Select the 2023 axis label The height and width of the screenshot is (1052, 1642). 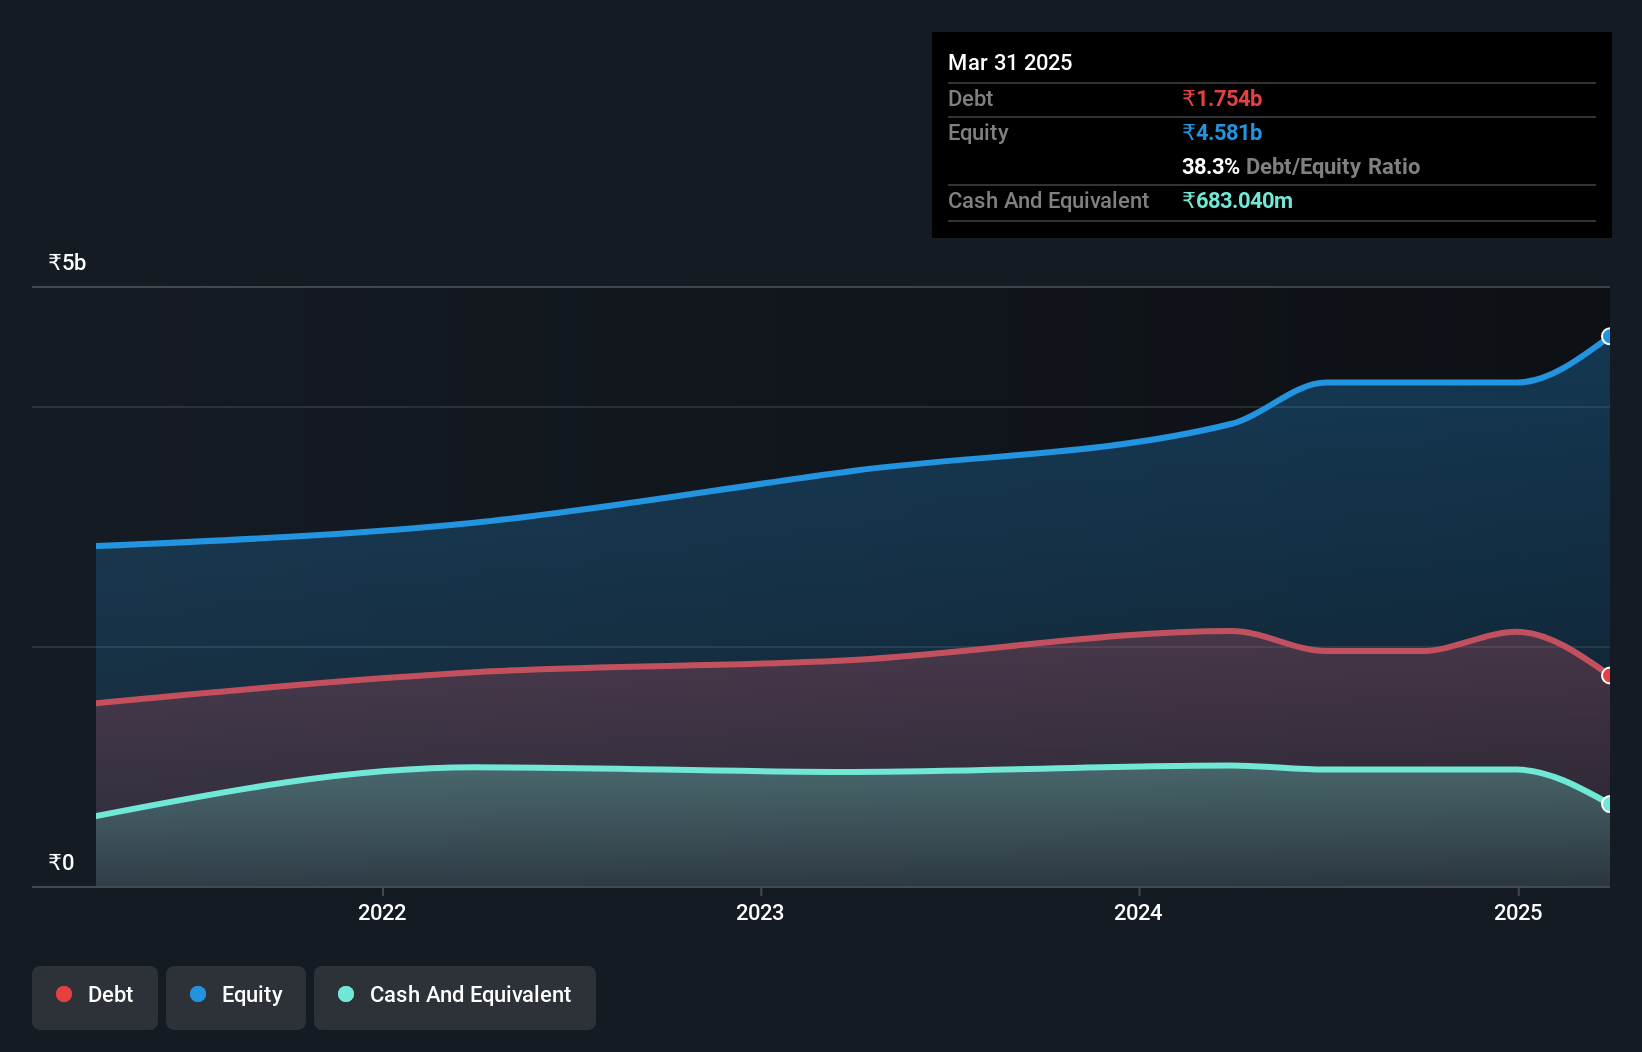[761, 912]
